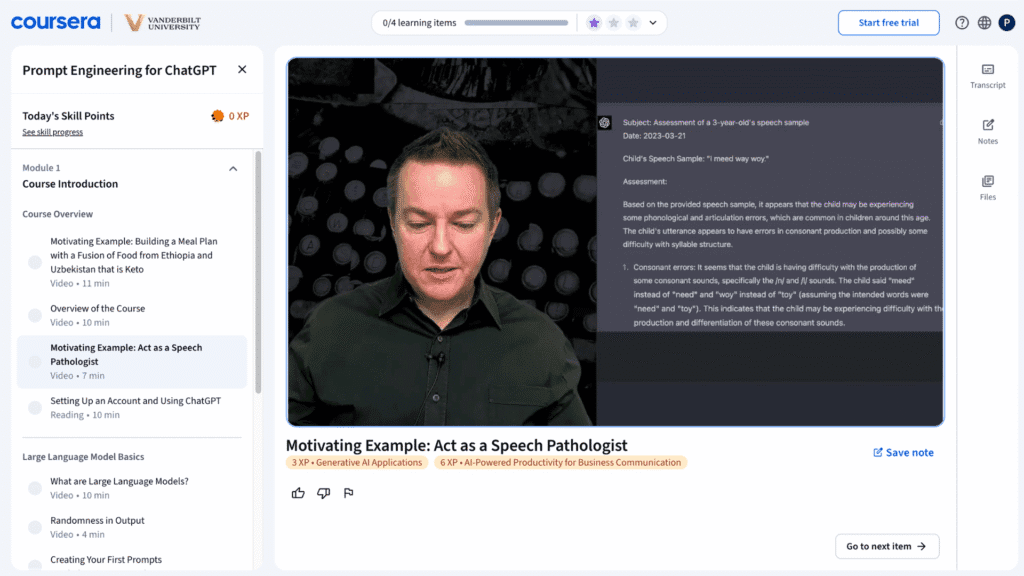1024x576 pixels.
Task: Open the help question mark icon
Action: (x=961, y=23)
